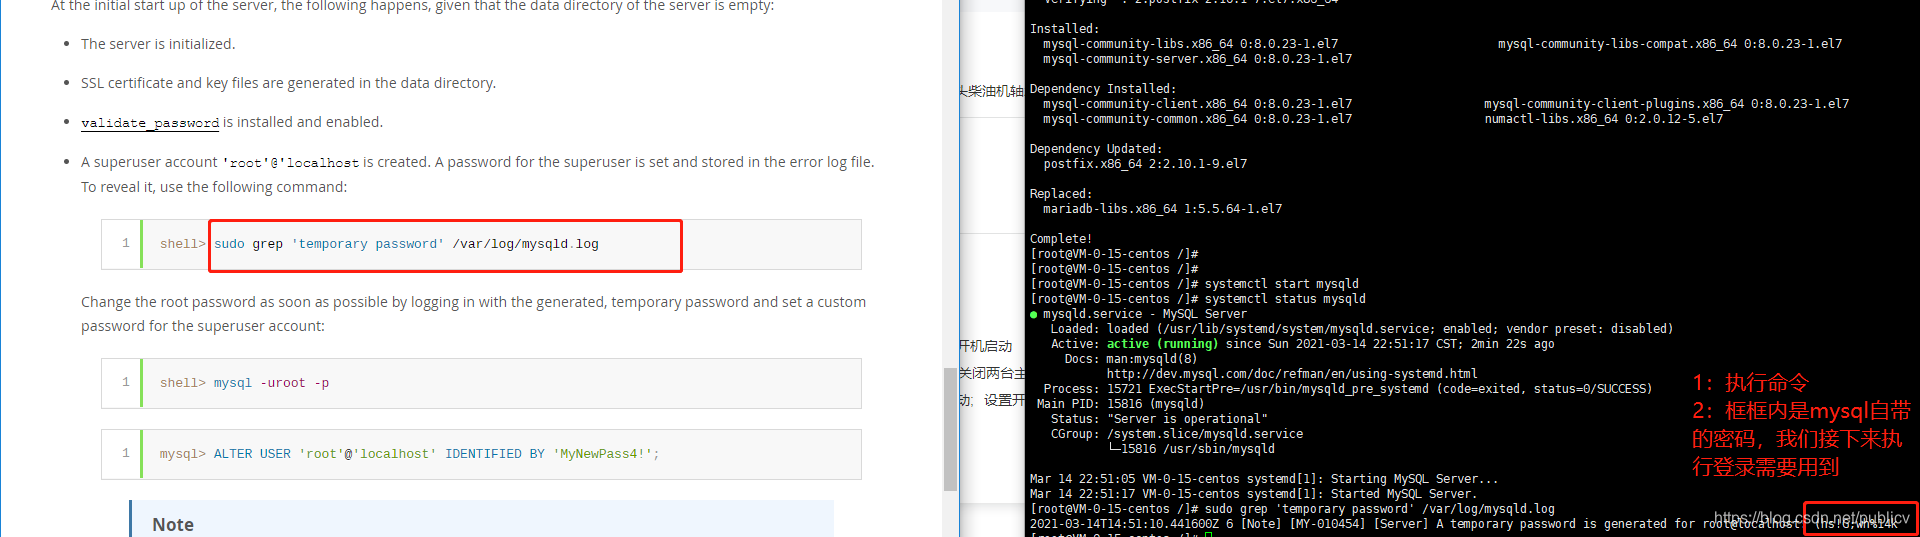Viewport: 1920px width, 537px height.
Task: Click mysql-community-server.x86_64 package line in terminal
Action: pyautogui.click(x=1197, y=59)
